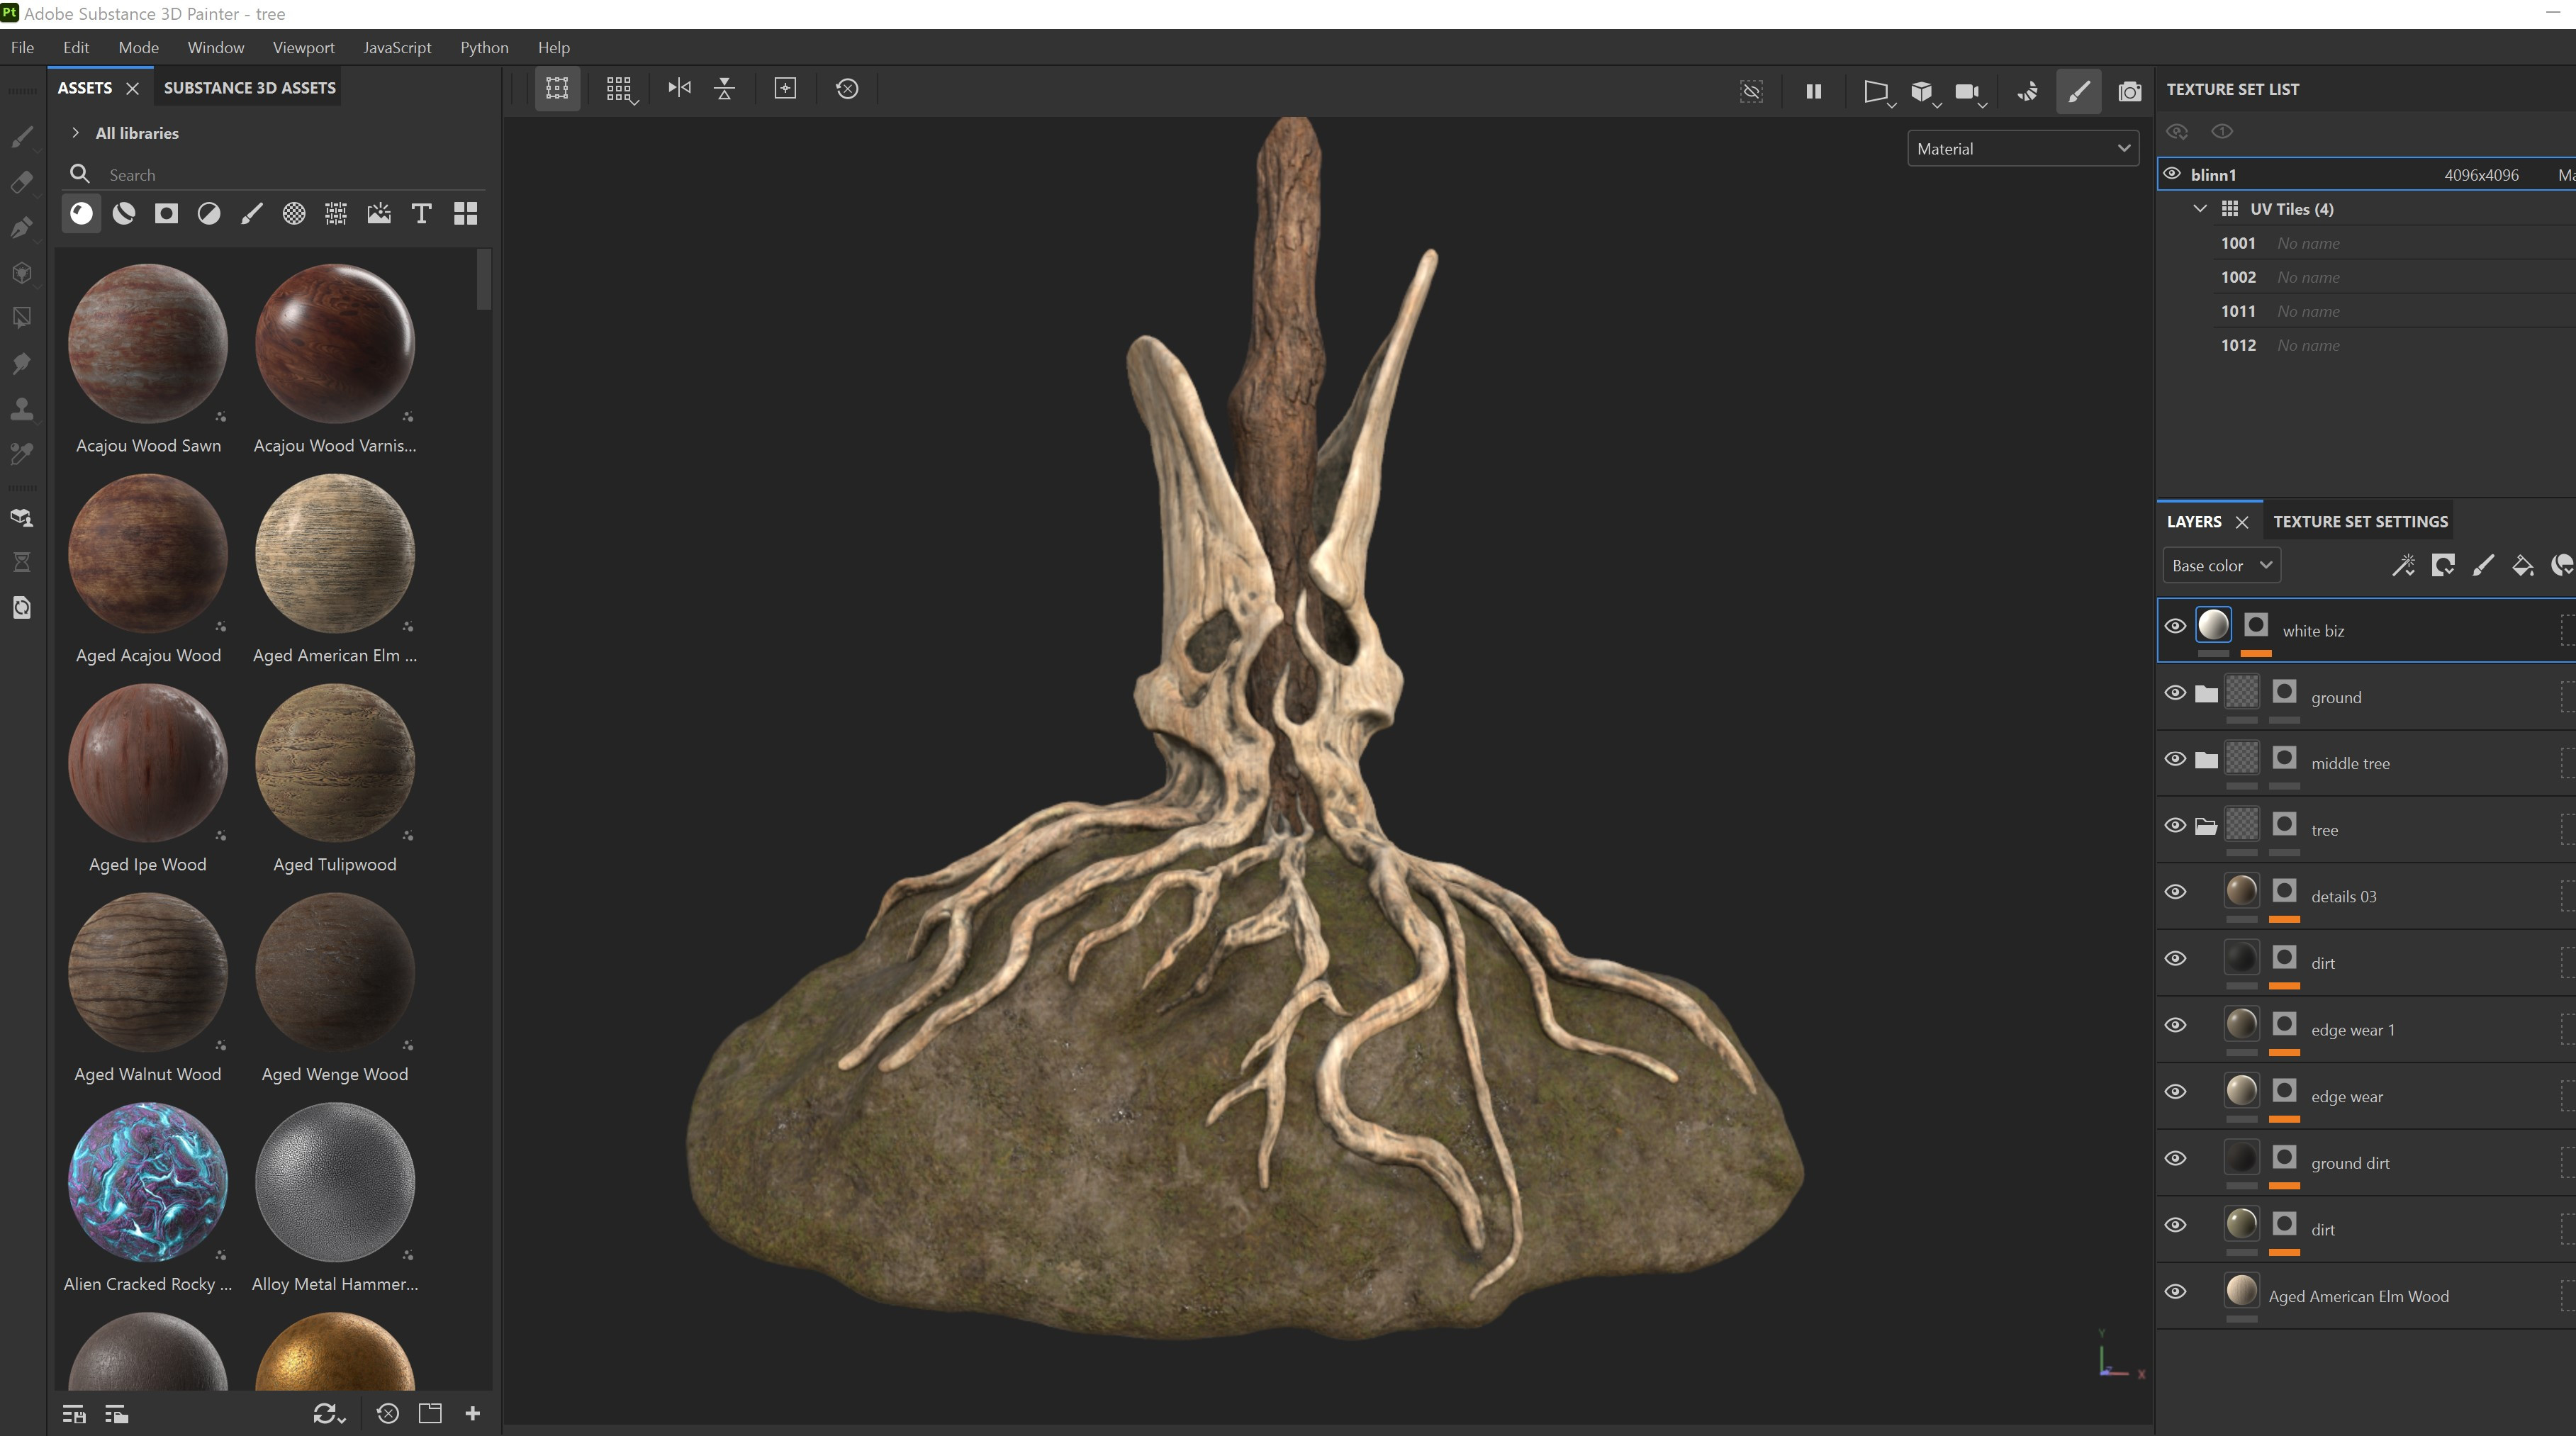Open the Material viewport mode dropdown
Screen dimensions: 2576x1436
pyautogui.click(x=2022, y=148)
